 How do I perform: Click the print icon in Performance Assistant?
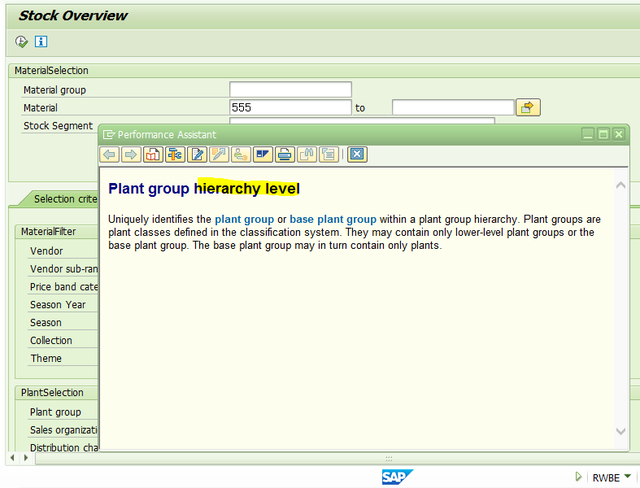285,155
